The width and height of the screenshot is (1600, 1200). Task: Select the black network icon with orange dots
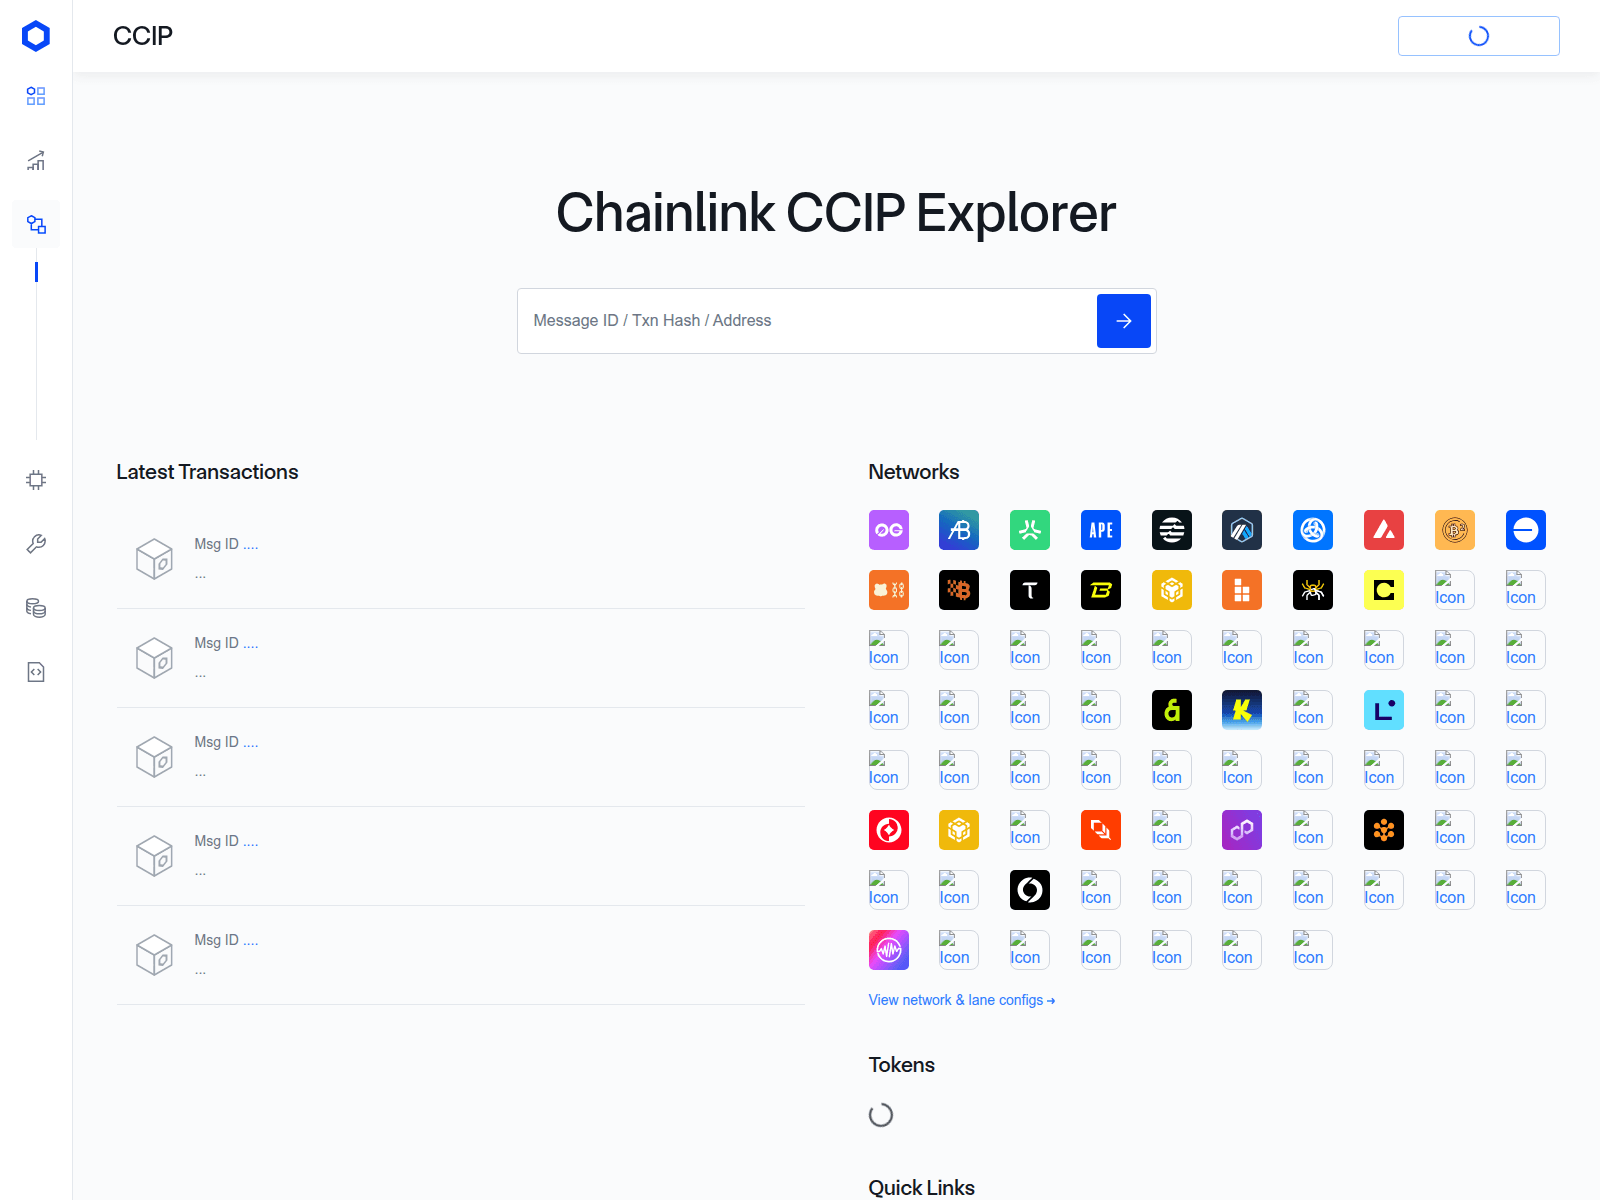coord(1384,830)
